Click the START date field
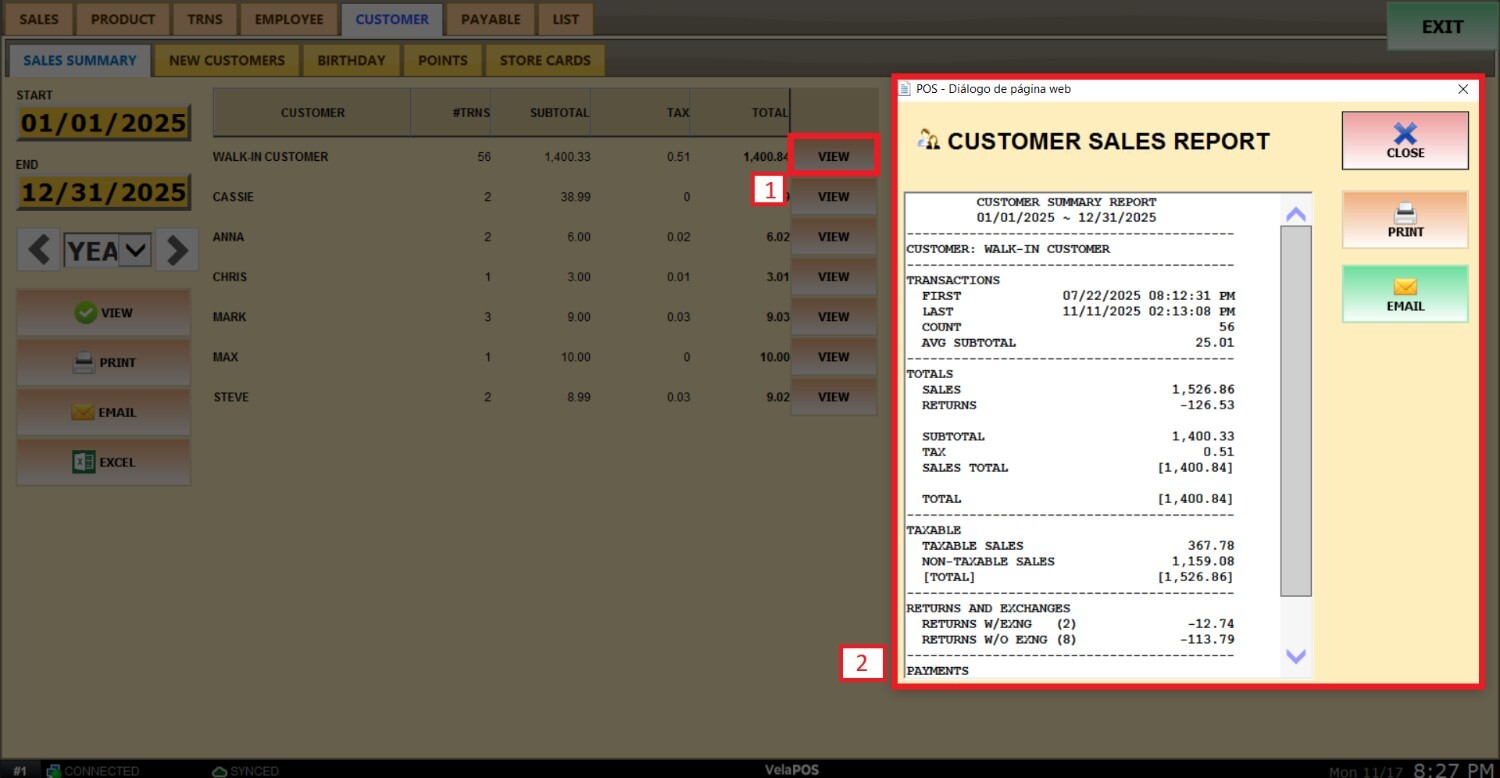 pyautogui.click(x=104, y=123)
